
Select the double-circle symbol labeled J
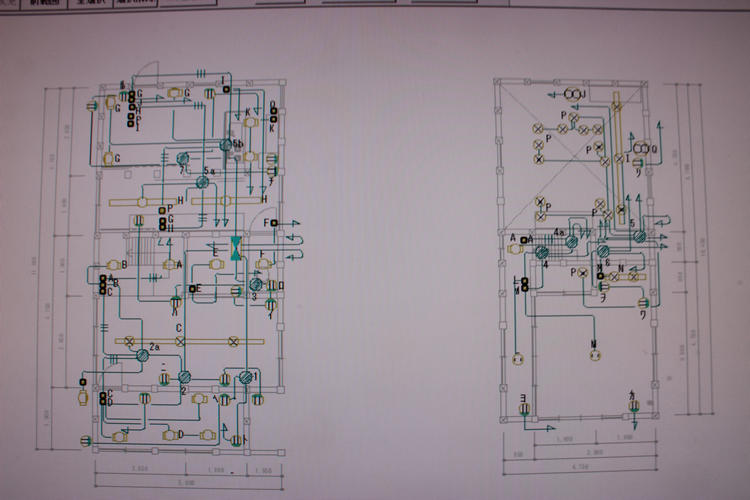click(573, 93)
